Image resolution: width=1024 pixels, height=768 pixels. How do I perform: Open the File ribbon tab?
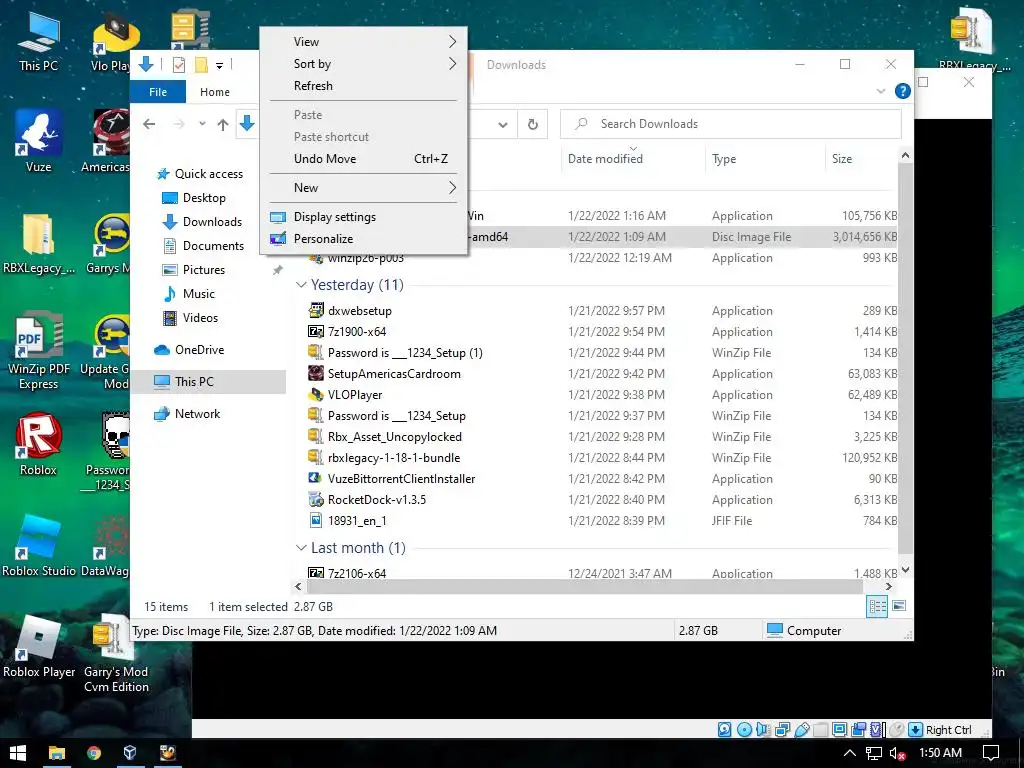click(158, 92)
